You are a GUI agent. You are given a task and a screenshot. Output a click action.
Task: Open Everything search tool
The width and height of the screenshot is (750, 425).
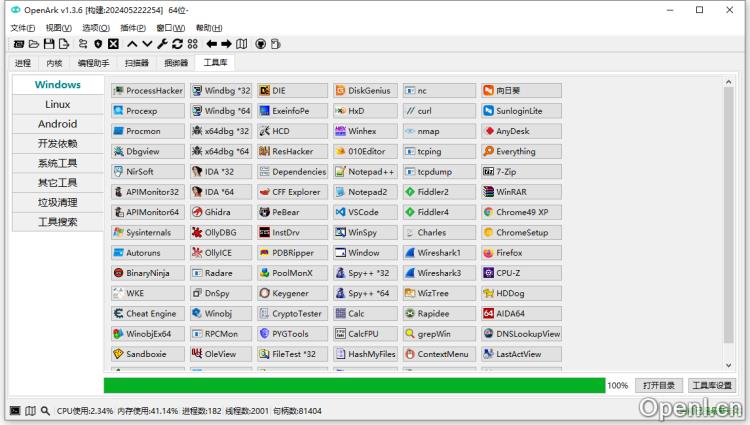click(x=521, y=151)
